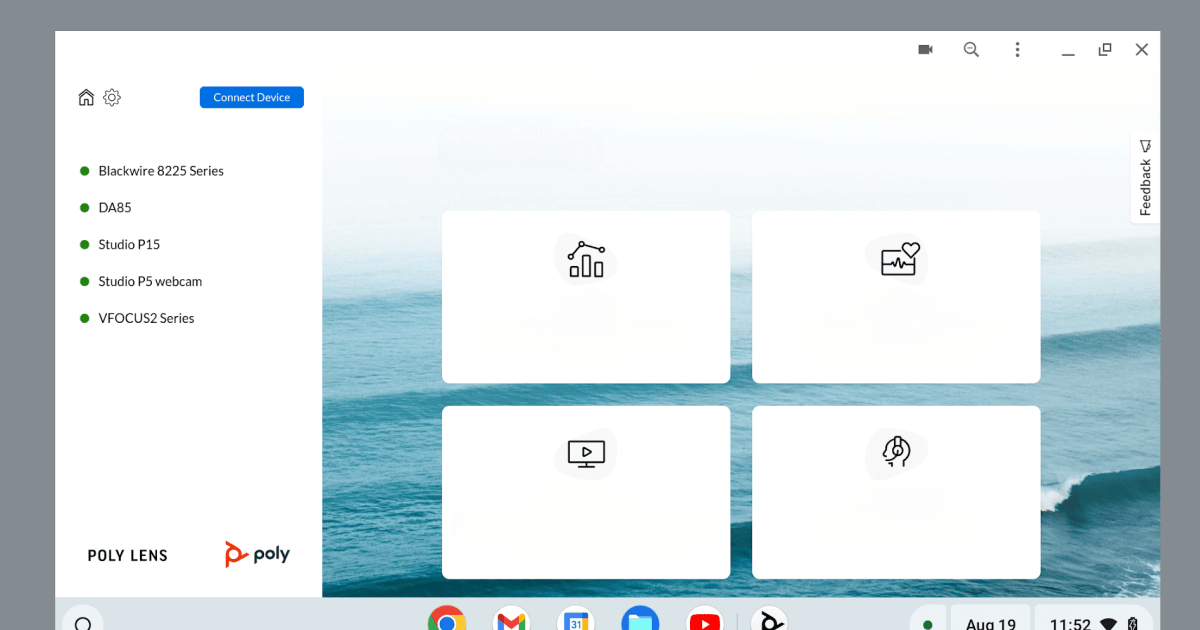Click the POLY LENS label at bottom left
1200x630 pixels.
(127, 554)
